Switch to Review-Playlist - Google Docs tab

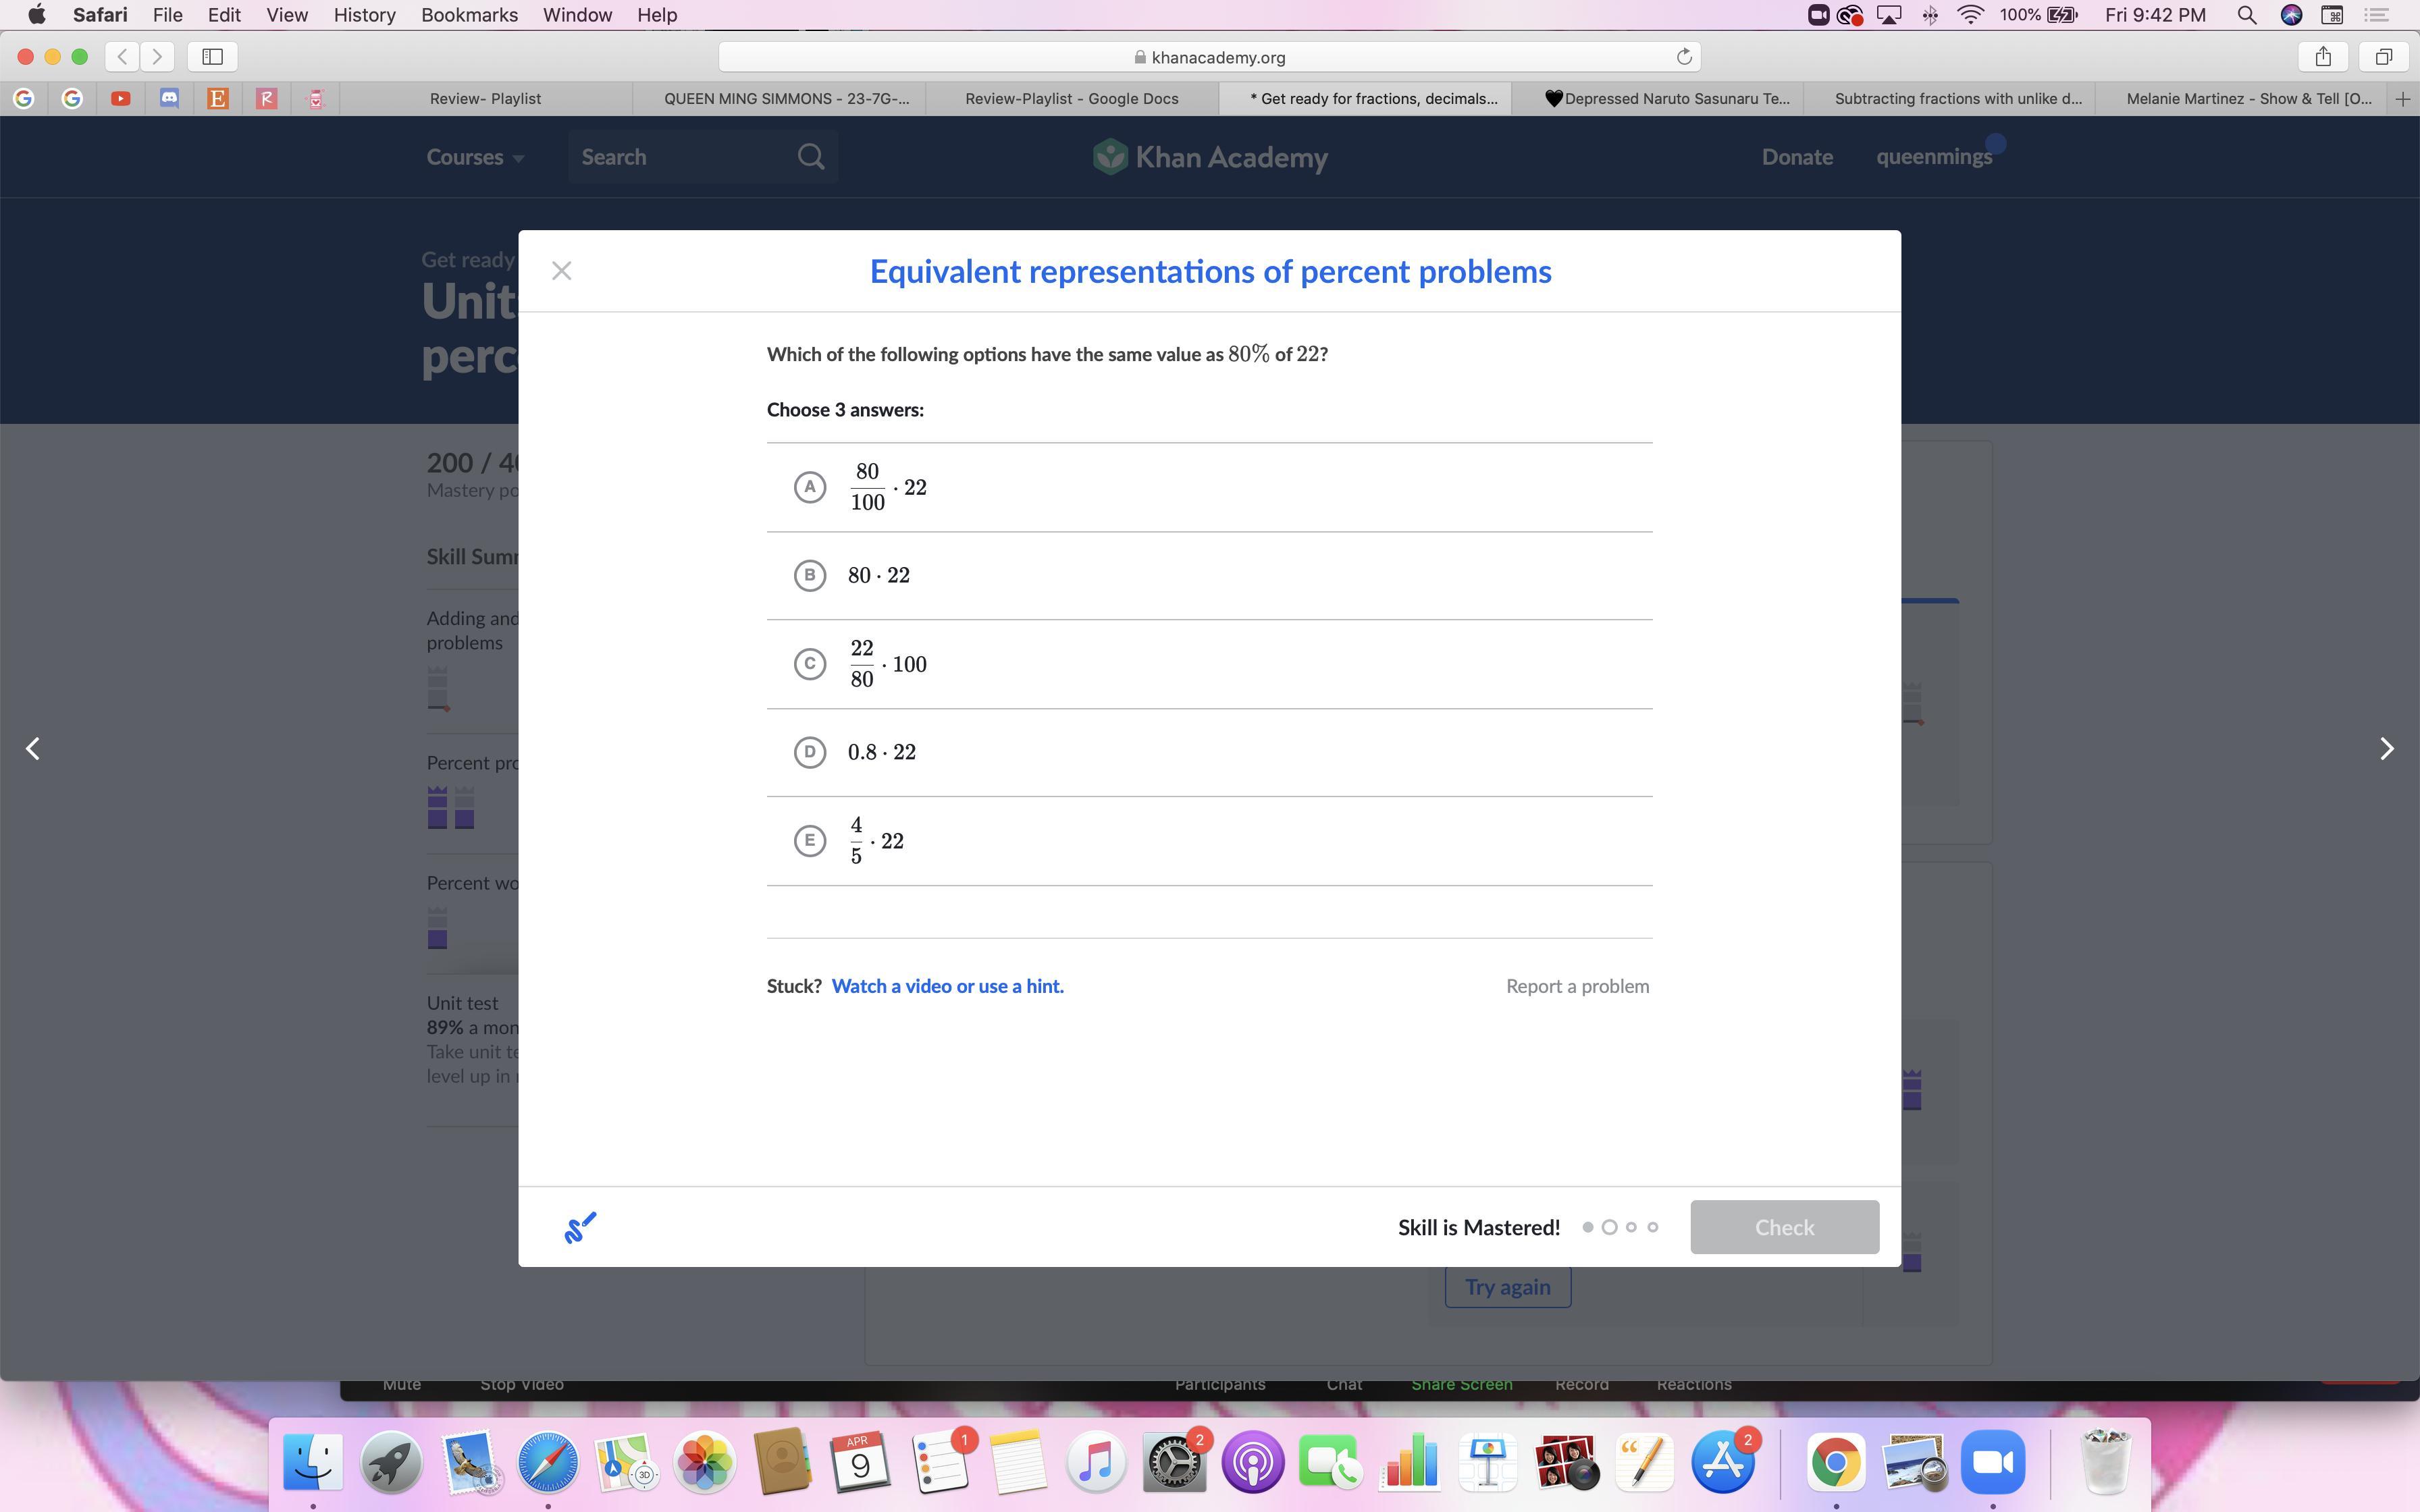[1071, 98]
